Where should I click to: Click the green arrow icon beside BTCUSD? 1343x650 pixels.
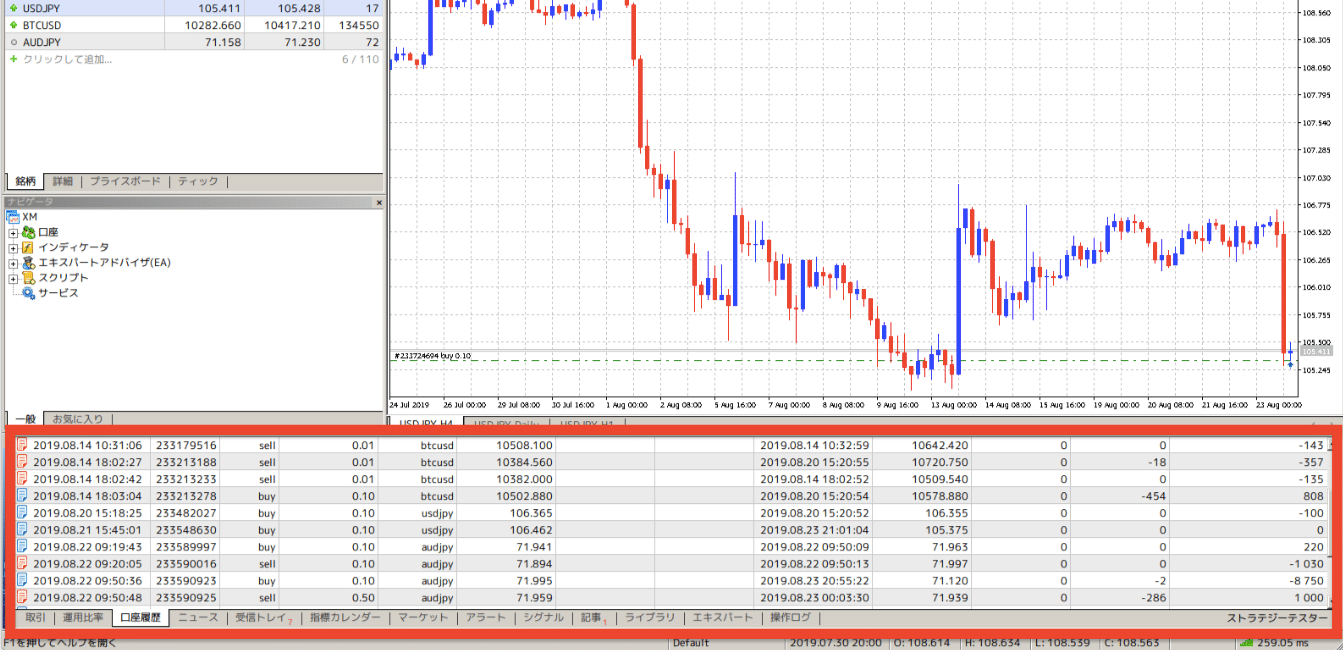(13, 25)
